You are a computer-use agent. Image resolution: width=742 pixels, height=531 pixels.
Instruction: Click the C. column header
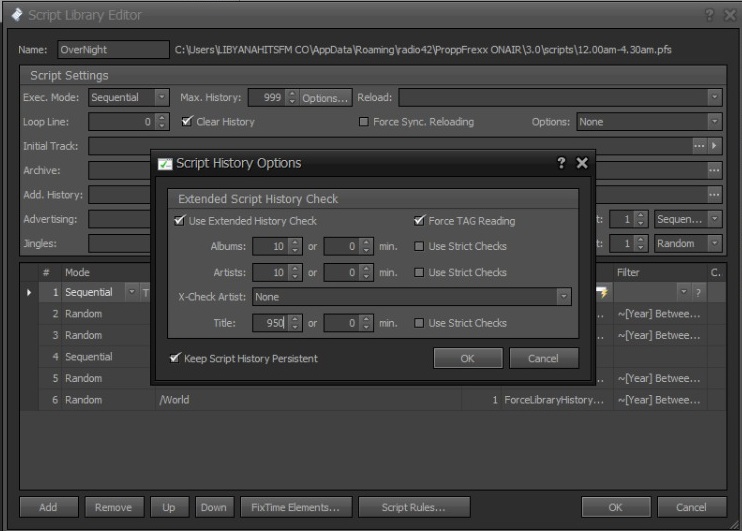coord(716,272)
